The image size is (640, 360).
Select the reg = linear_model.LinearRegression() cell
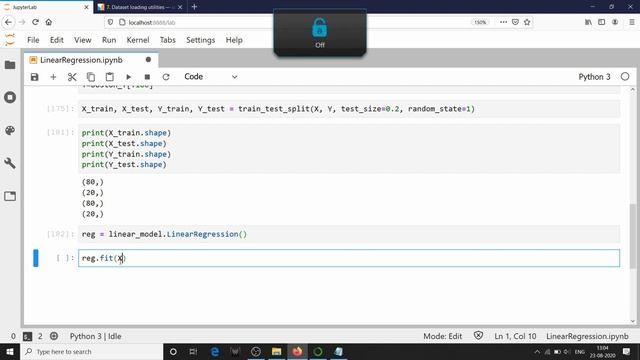[x=349, y=234]
